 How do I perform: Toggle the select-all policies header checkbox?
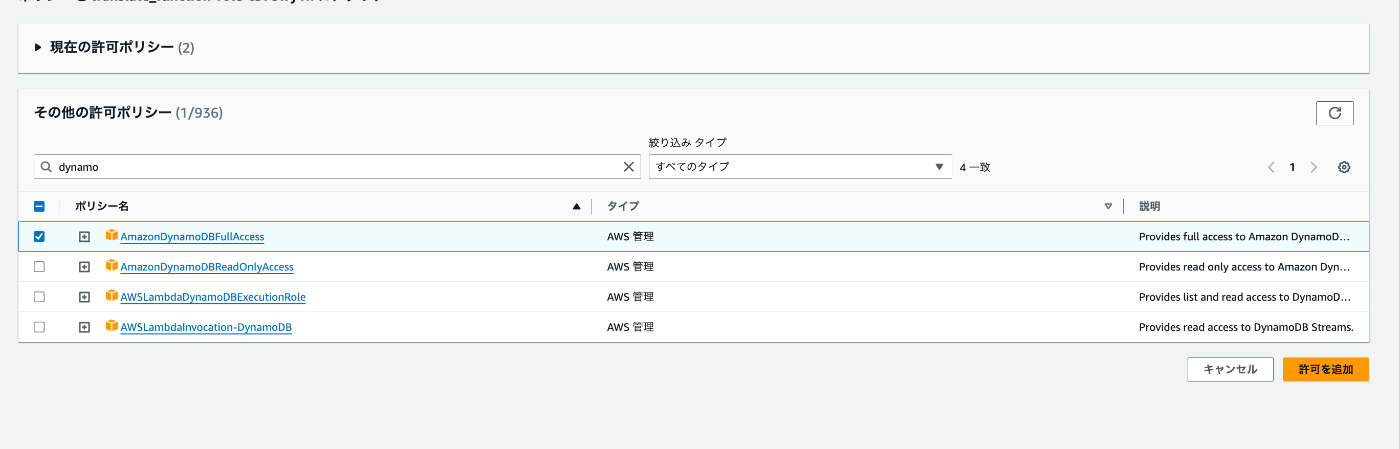coord(39,206)
